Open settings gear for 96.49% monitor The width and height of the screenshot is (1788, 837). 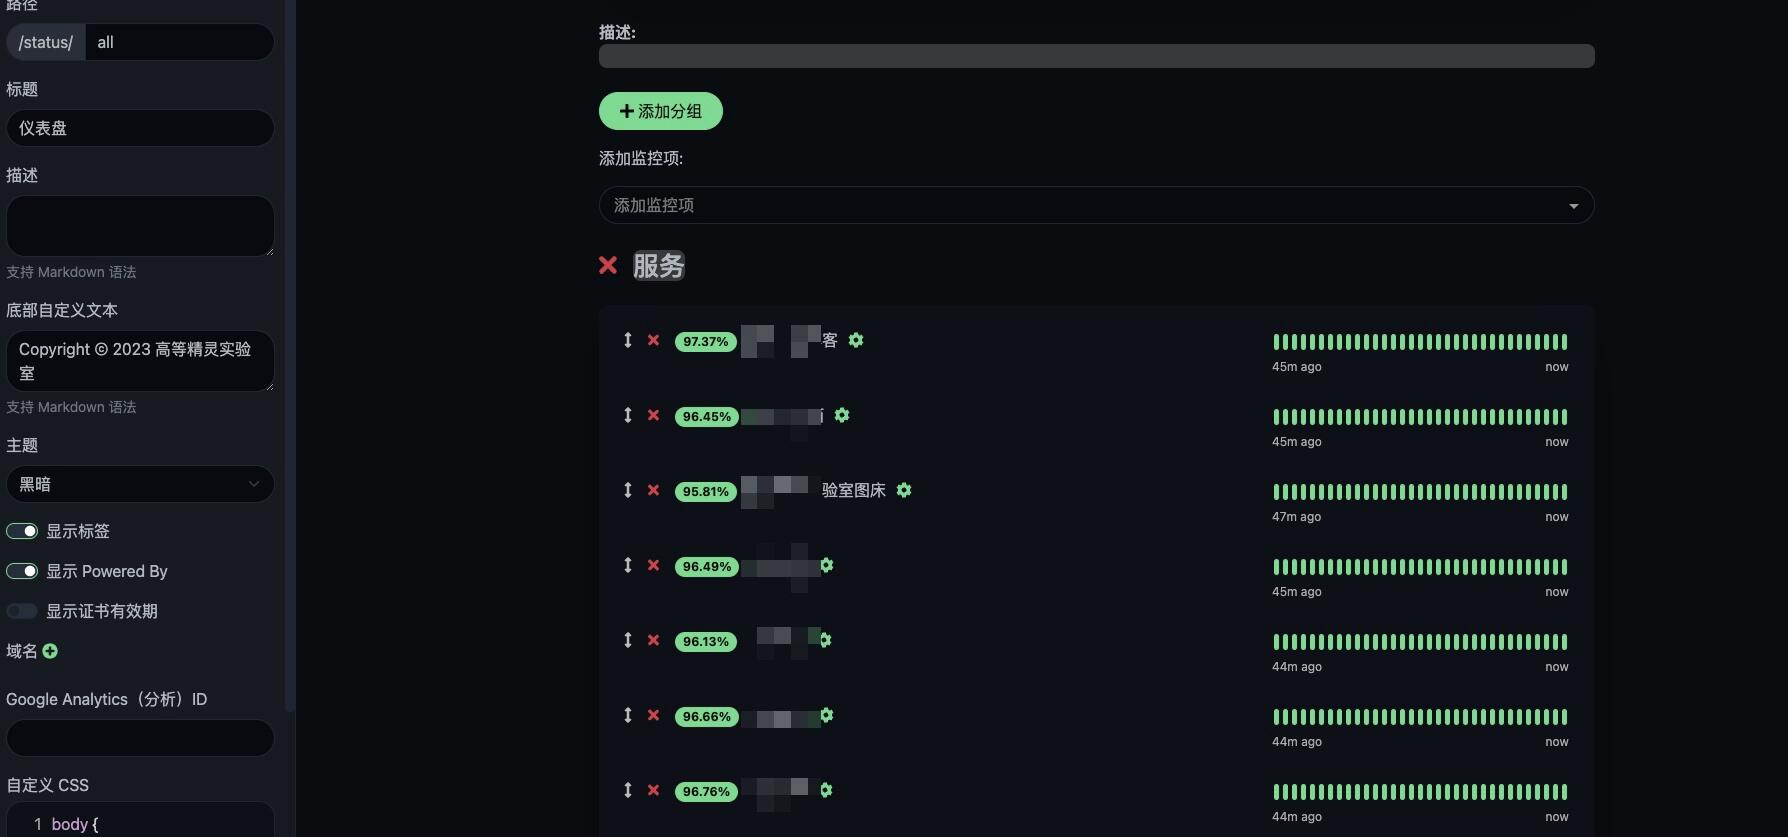coord(827,565)
